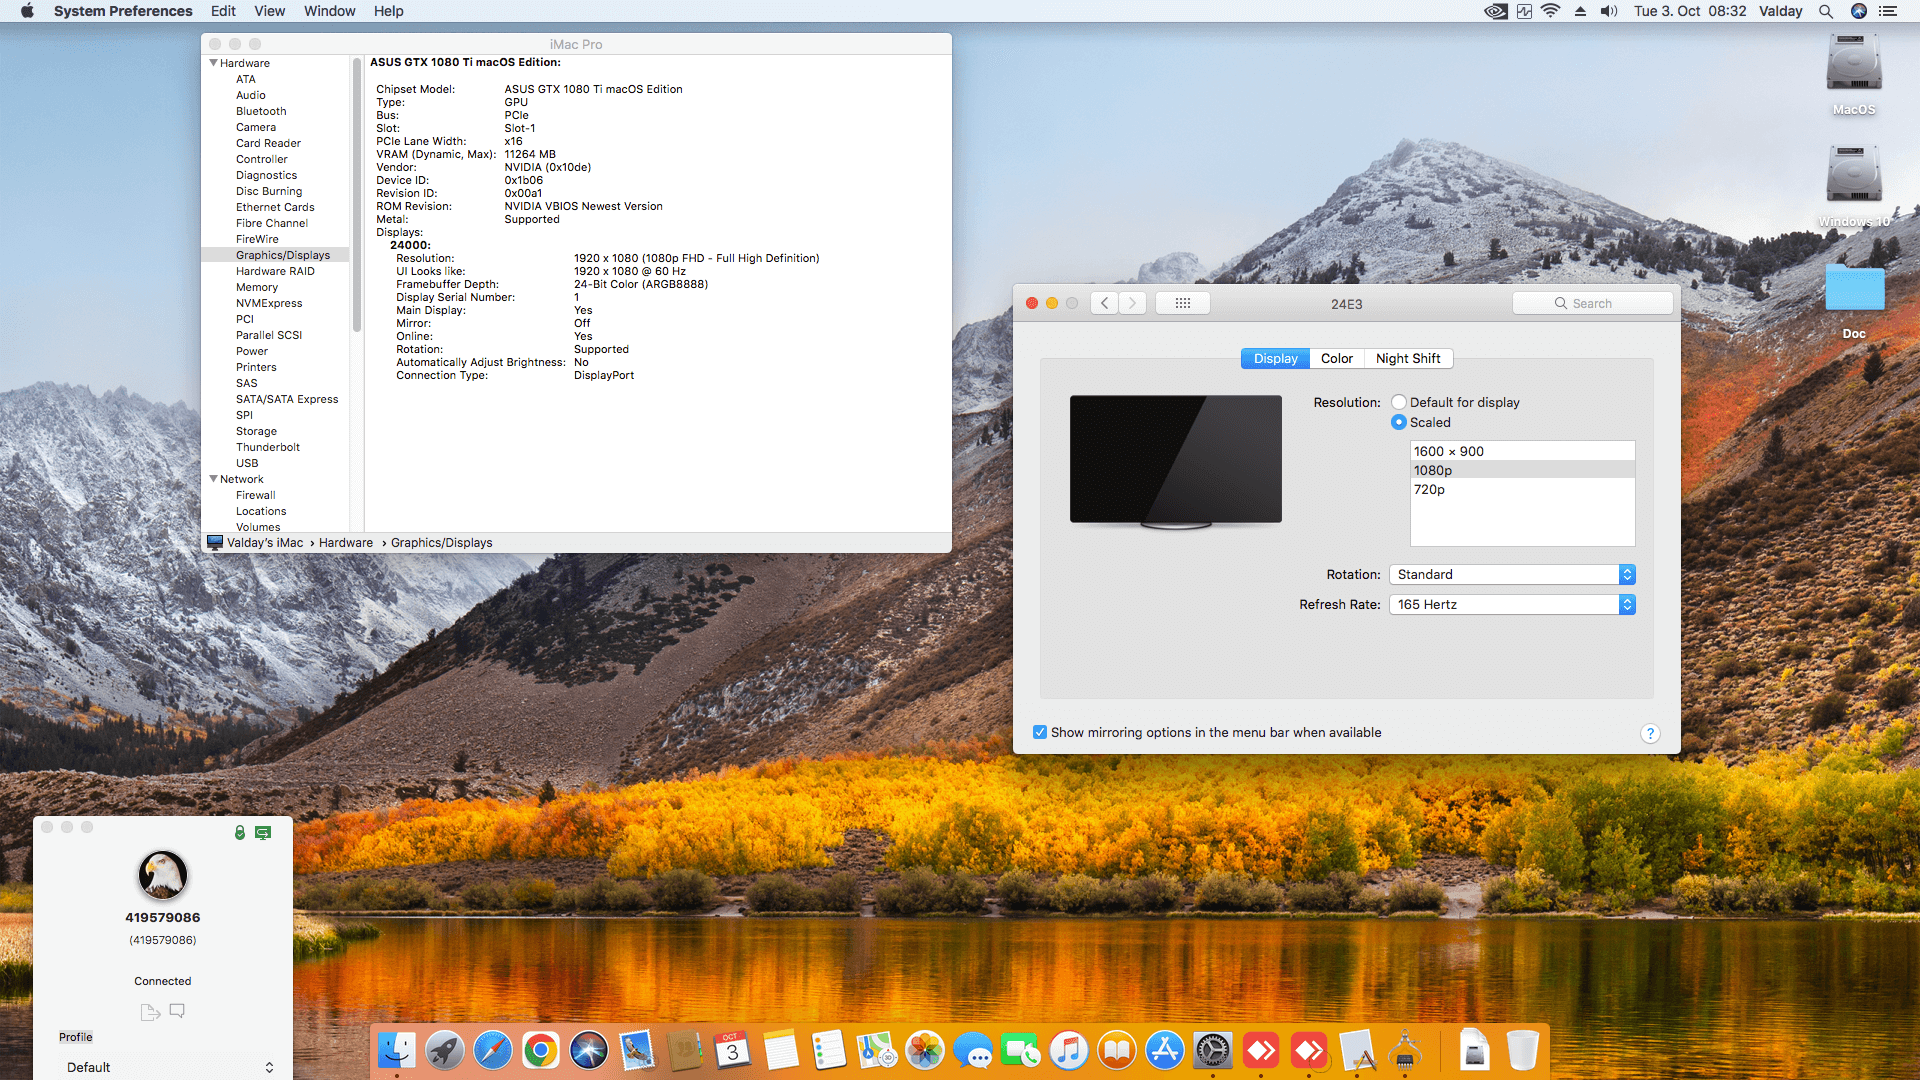Click the NVIDIA menu bar icon
This screenshot has width=1920, height=1080.
pos(1496,11)
